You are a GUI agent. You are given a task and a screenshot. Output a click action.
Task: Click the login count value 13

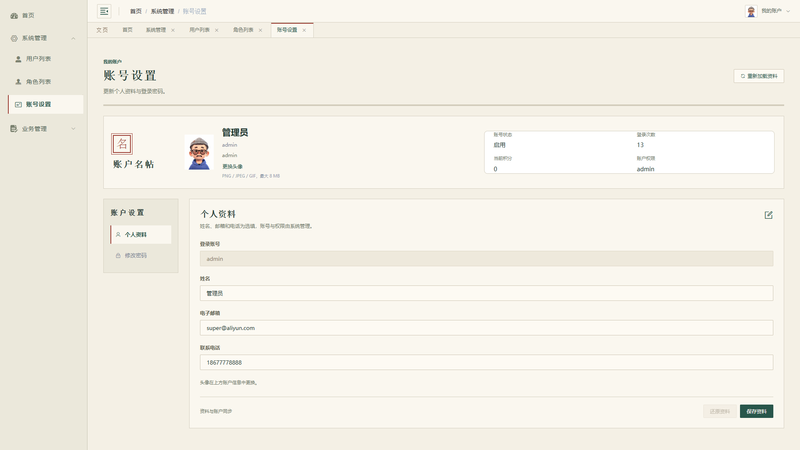[x=640, y=145]
